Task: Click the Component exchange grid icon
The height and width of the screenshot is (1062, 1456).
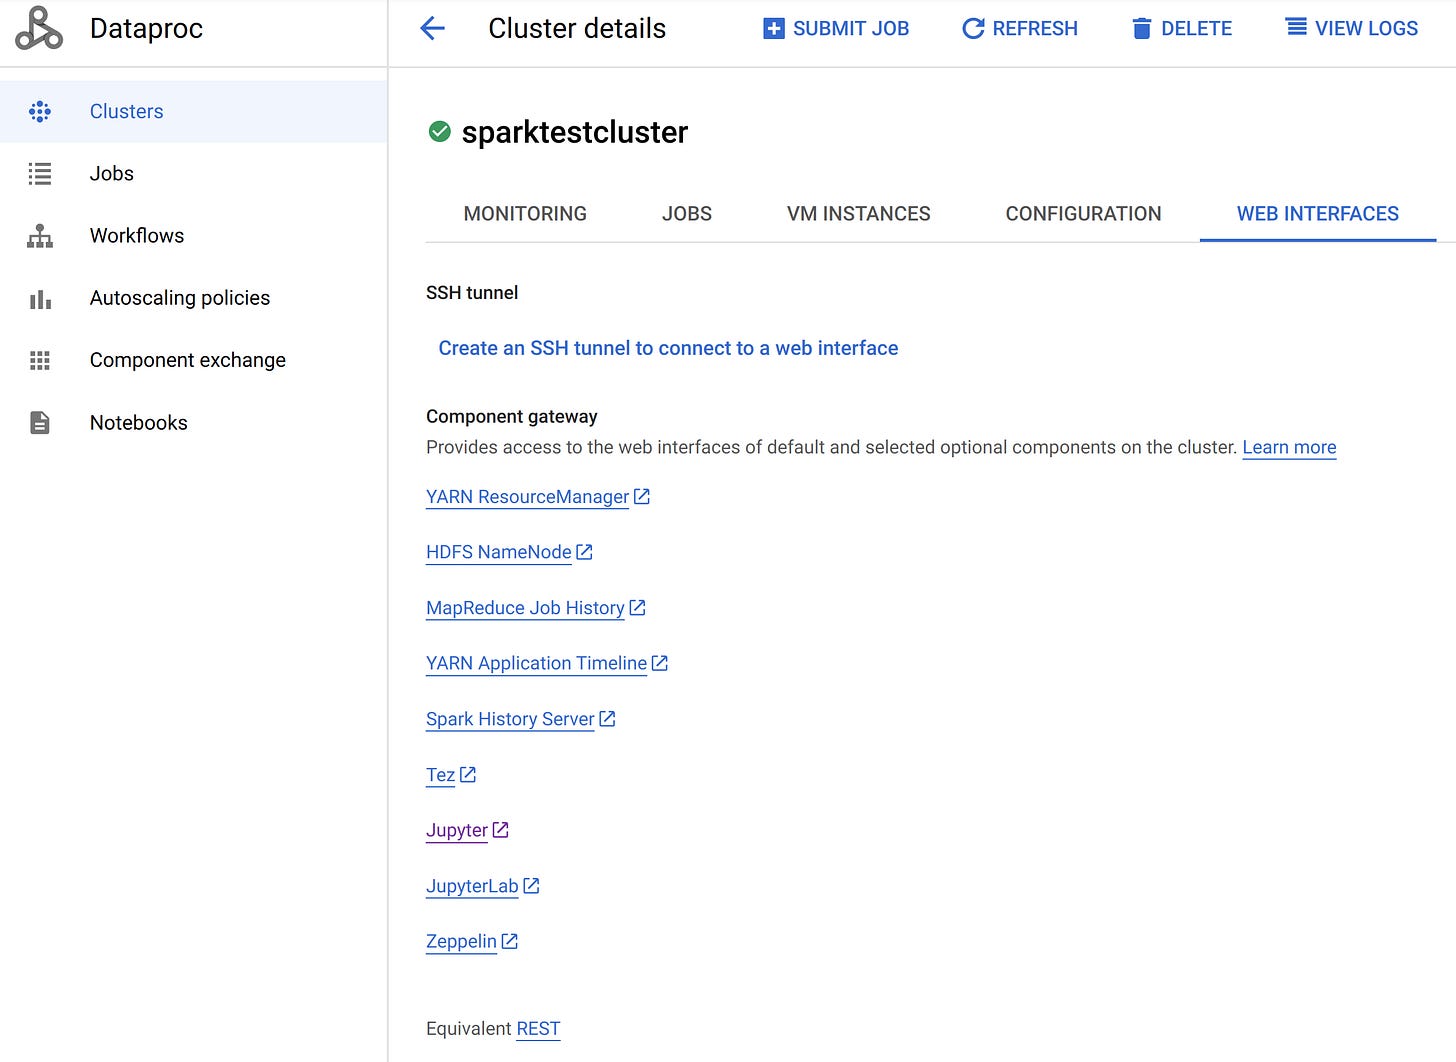Action: click(x=40, y=360)
